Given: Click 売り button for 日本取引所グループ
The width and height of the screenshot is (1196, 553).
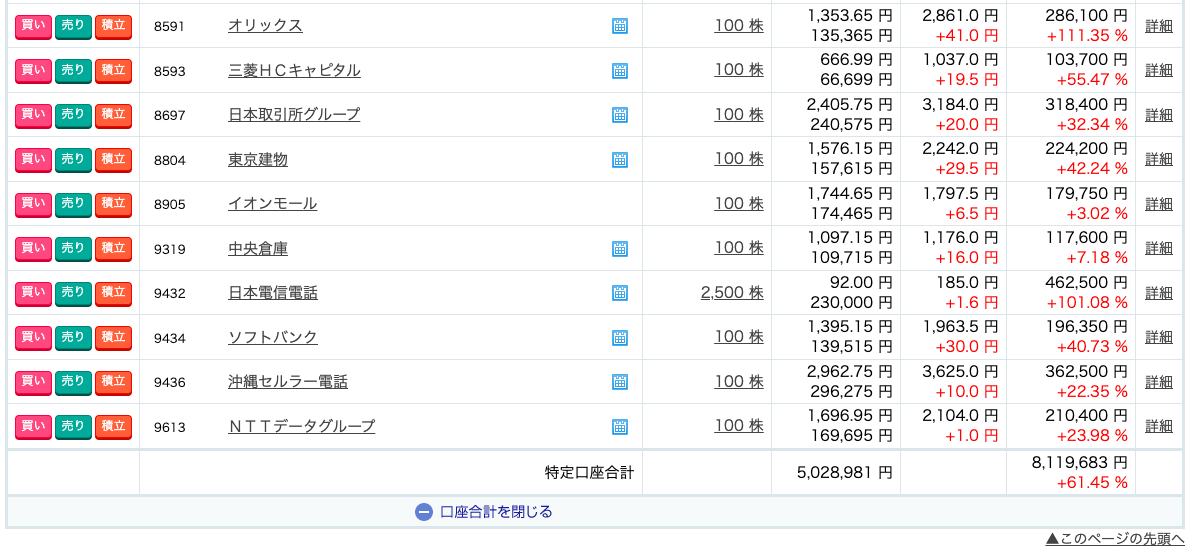Looking at the screenshot, I should (73, 115).
